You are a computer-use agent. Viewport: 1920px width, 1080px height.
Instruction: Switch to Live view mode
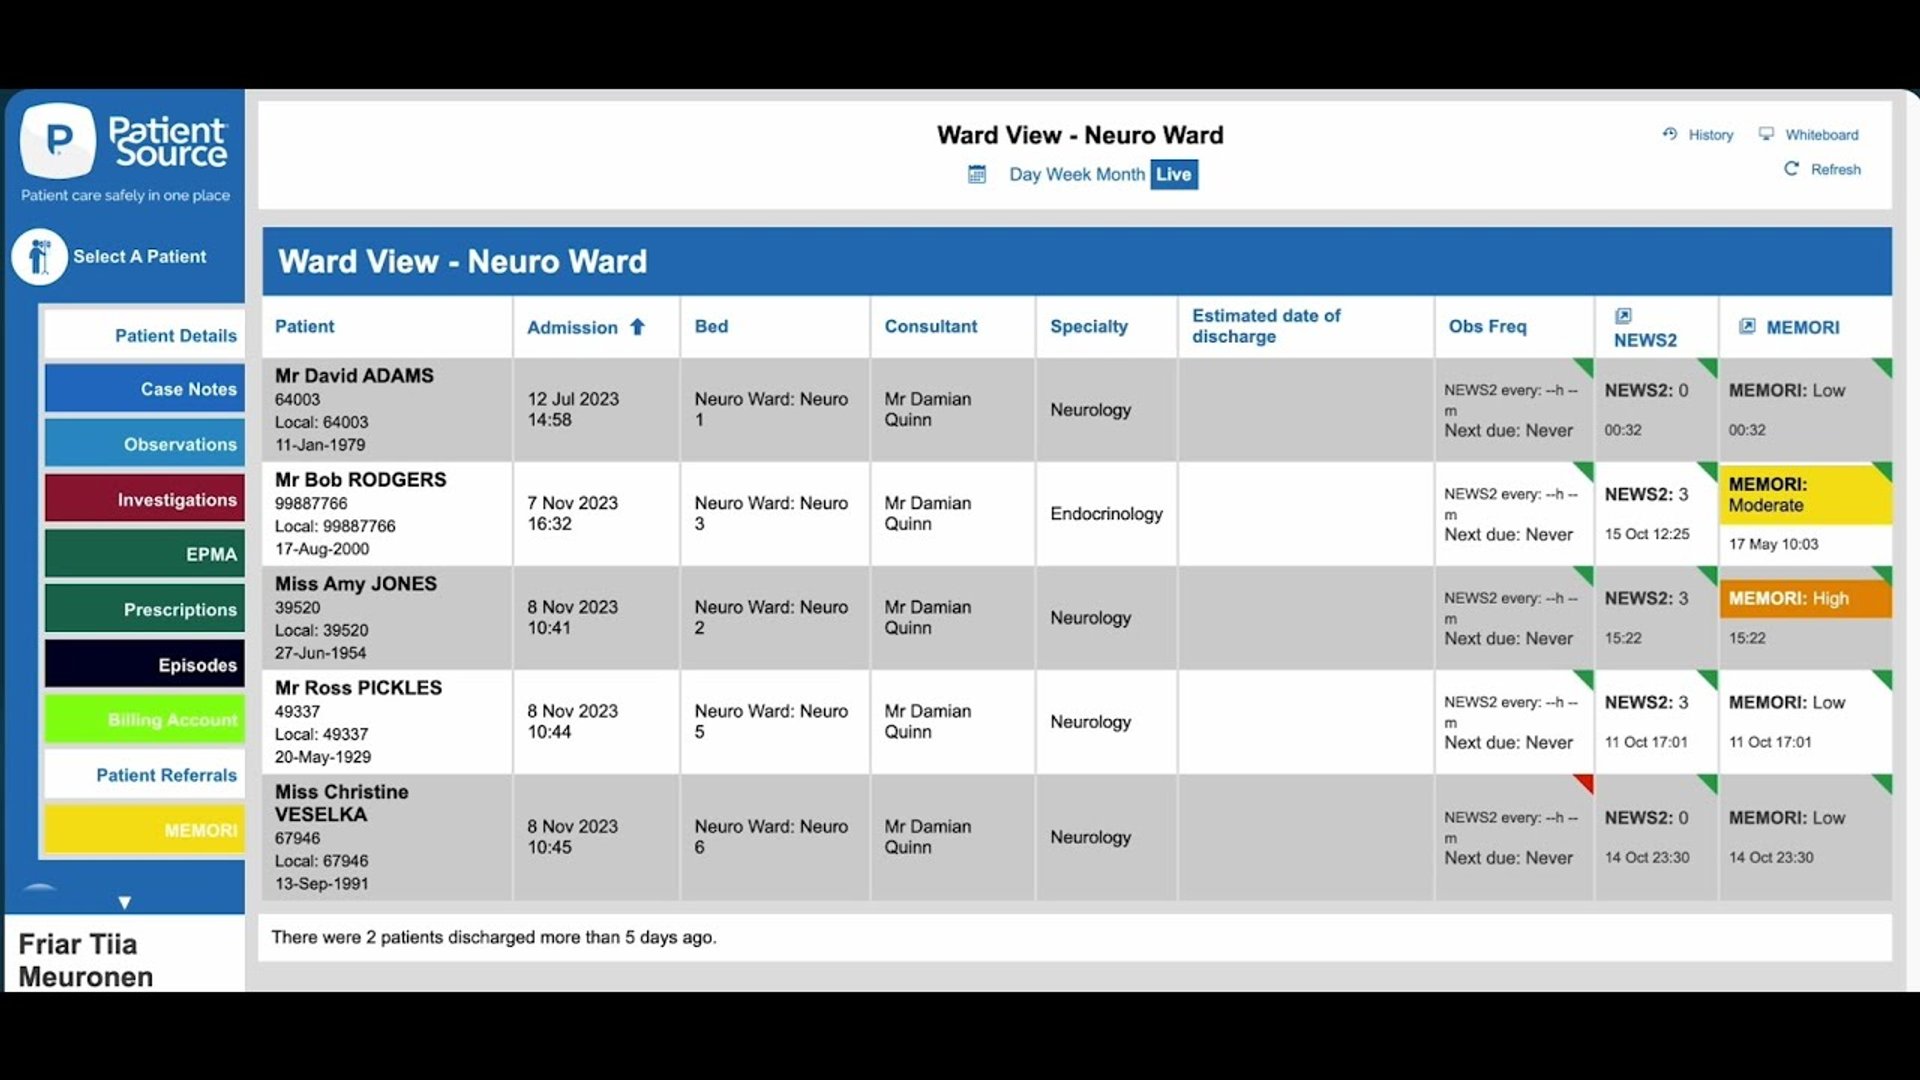point(1173,175)
